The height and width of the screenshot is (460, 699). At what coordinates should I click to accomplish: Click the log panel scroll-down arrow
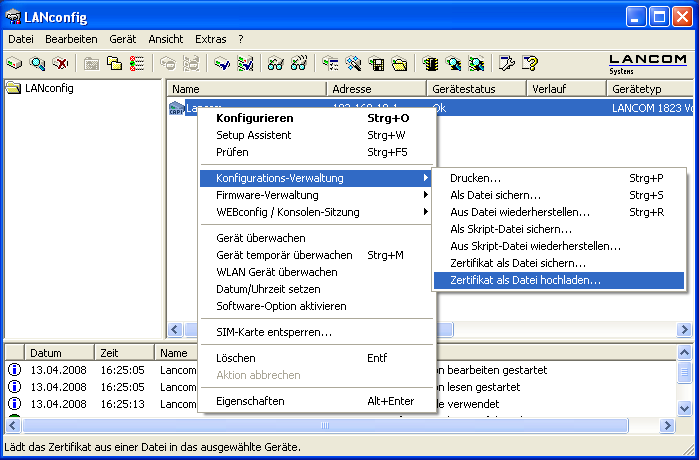(685, 407)
